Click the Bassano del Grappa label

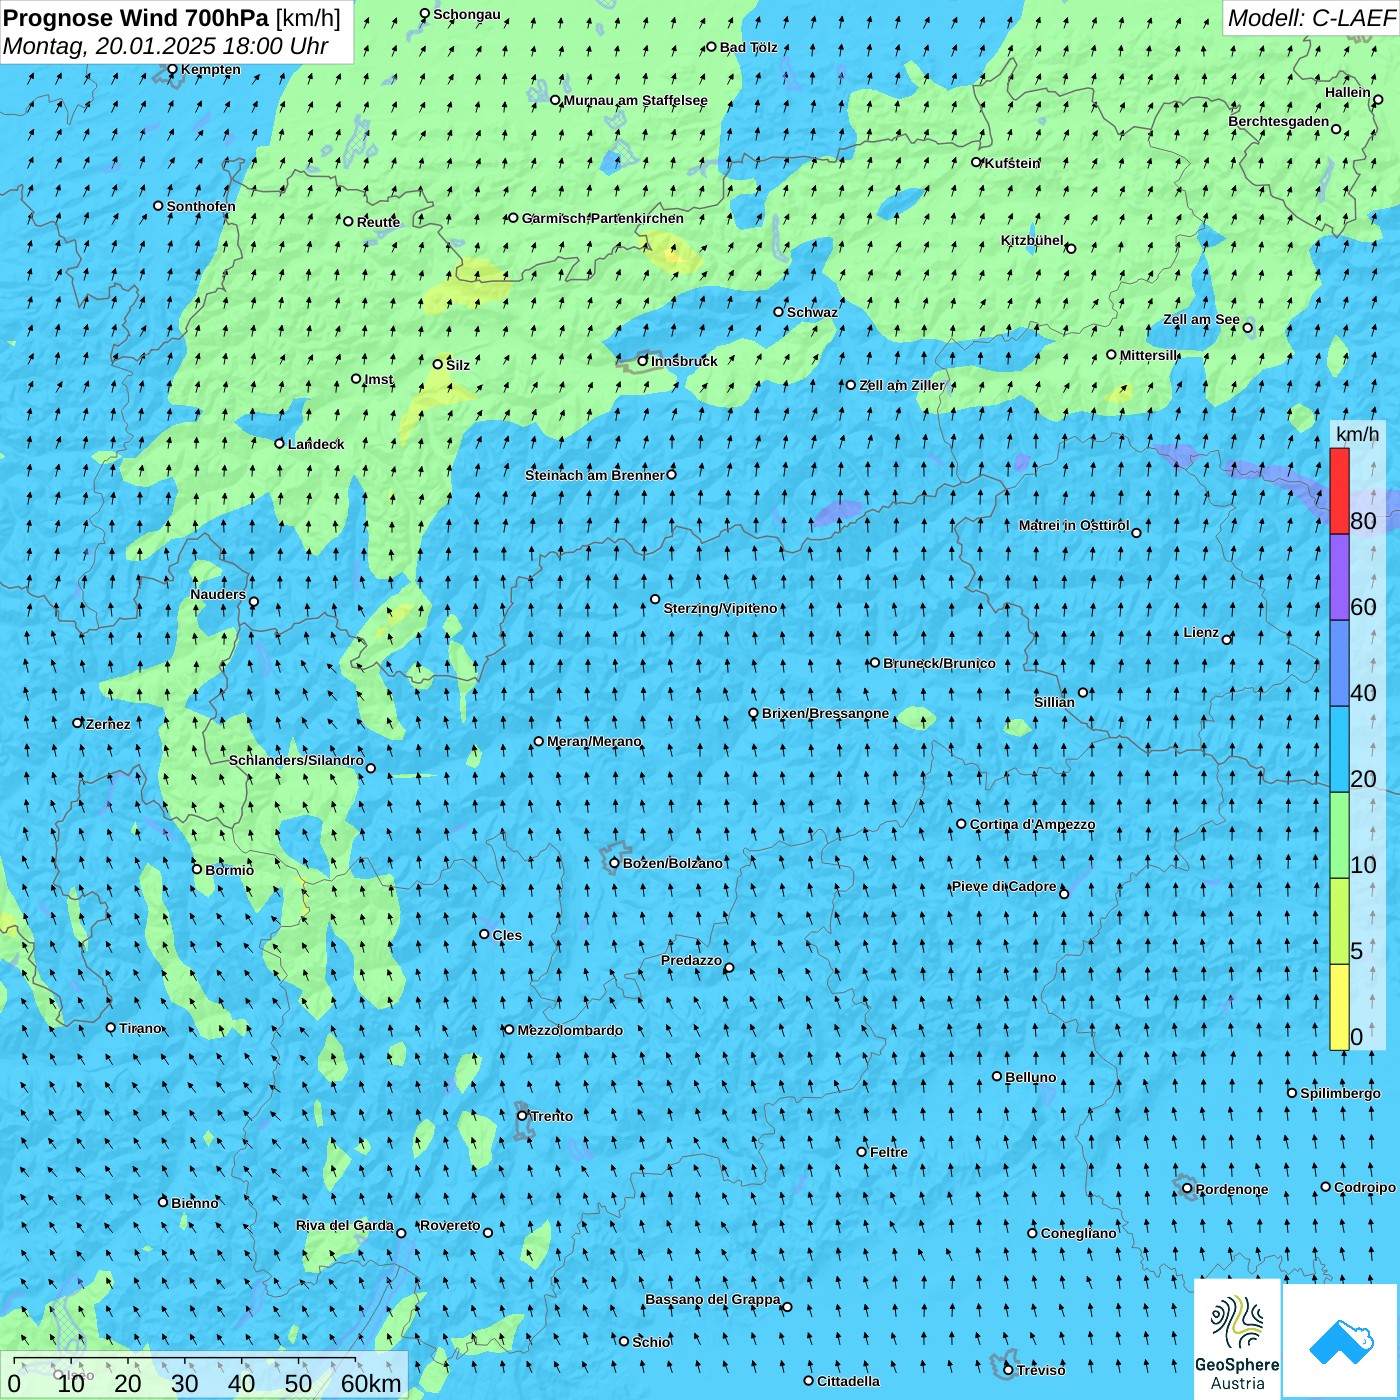(713, 1299)
